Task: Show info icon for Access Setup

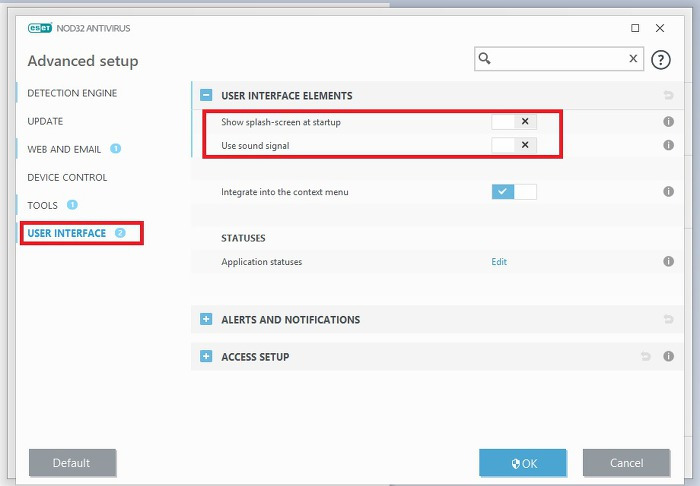Action: pyautogui.click(x=668, y=356)
